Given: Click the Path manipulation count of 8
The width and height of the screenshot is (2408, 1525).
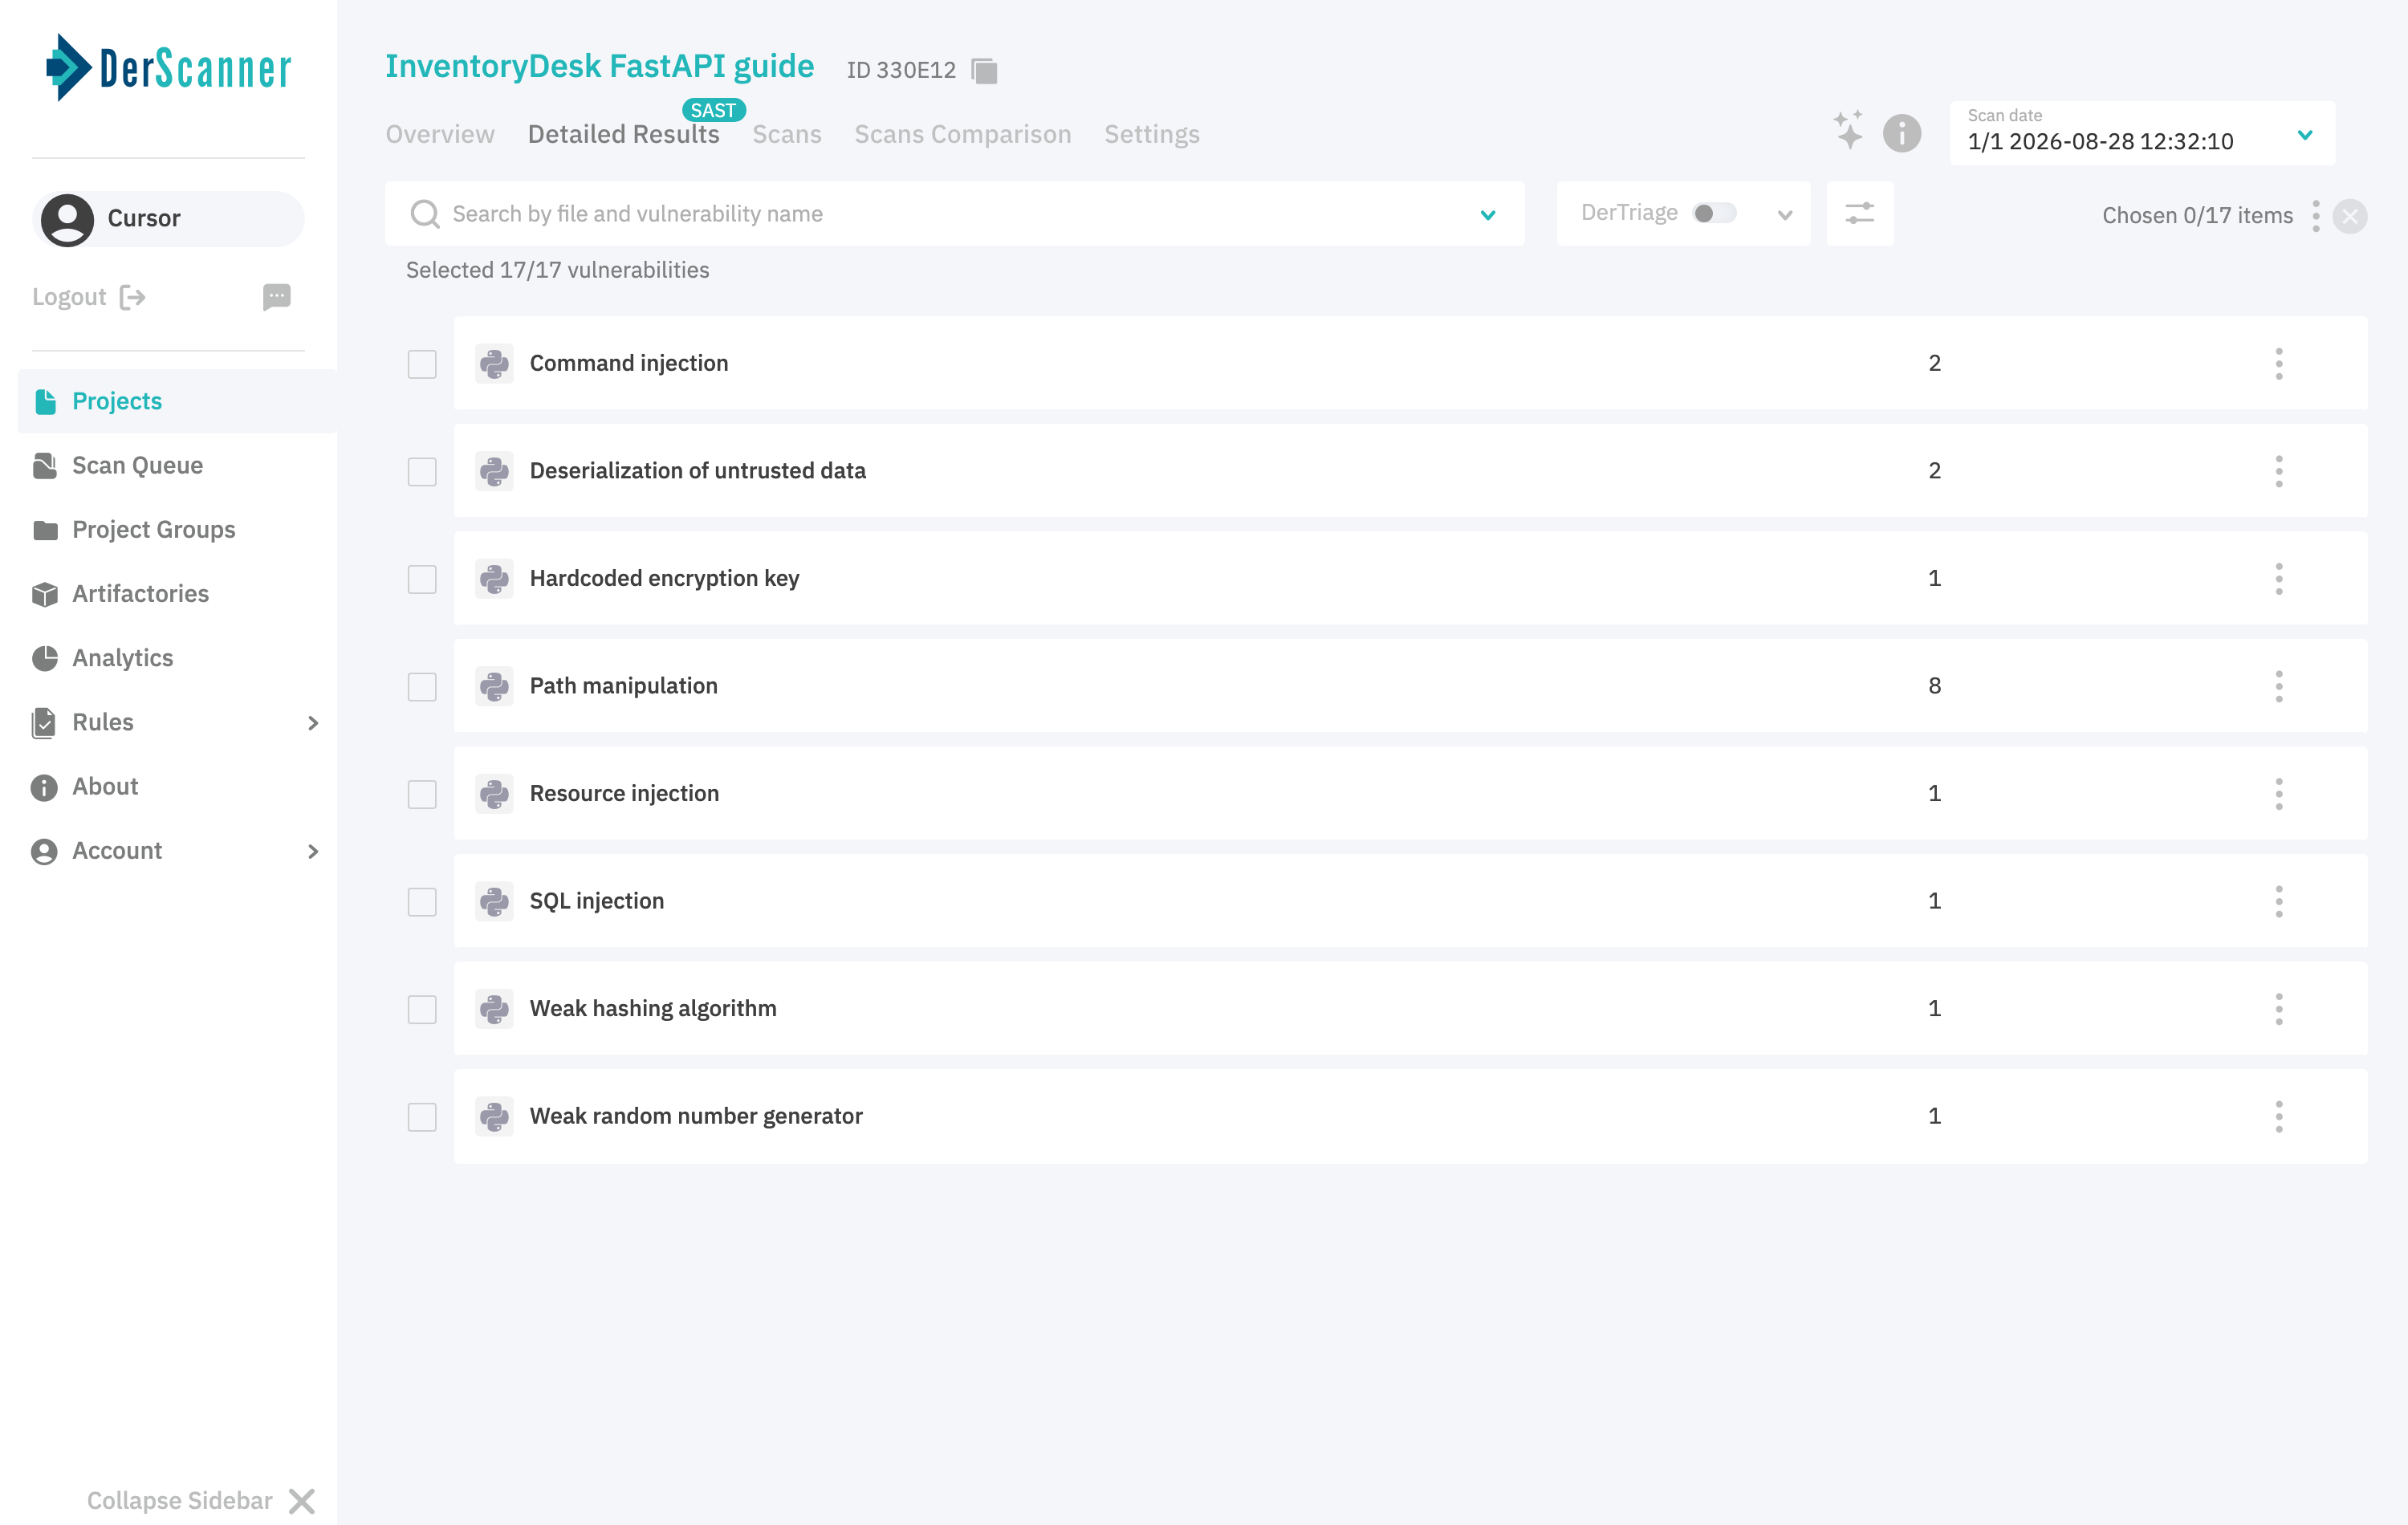Looking at the screenshot, I should pyautogui.click(x=1935, y=686).
